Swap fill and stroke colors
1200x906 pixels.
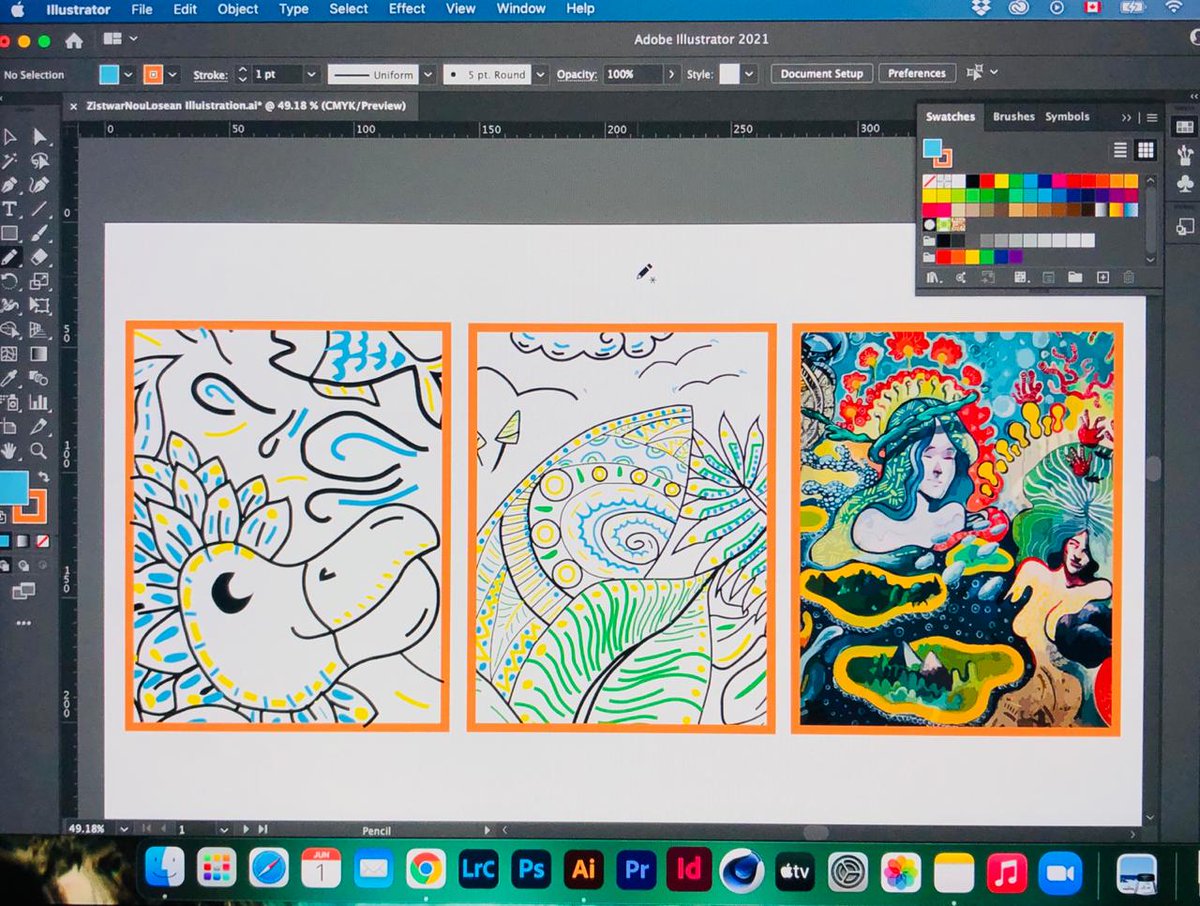coord(44,478)
